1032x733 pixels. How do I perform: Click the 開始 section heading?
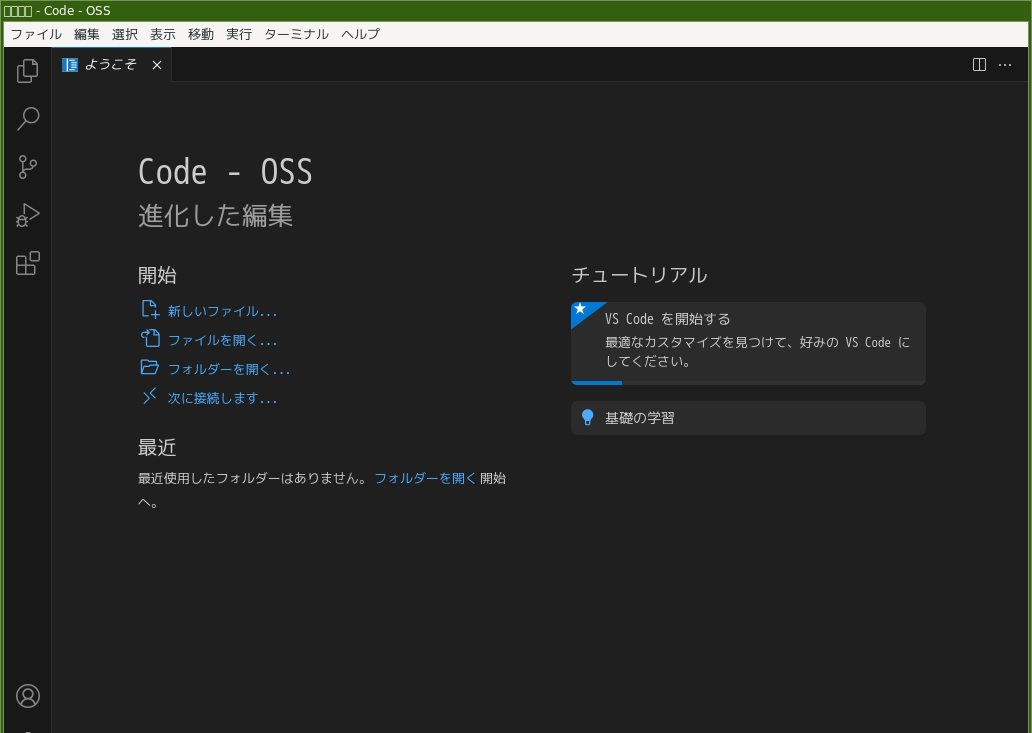157,275
